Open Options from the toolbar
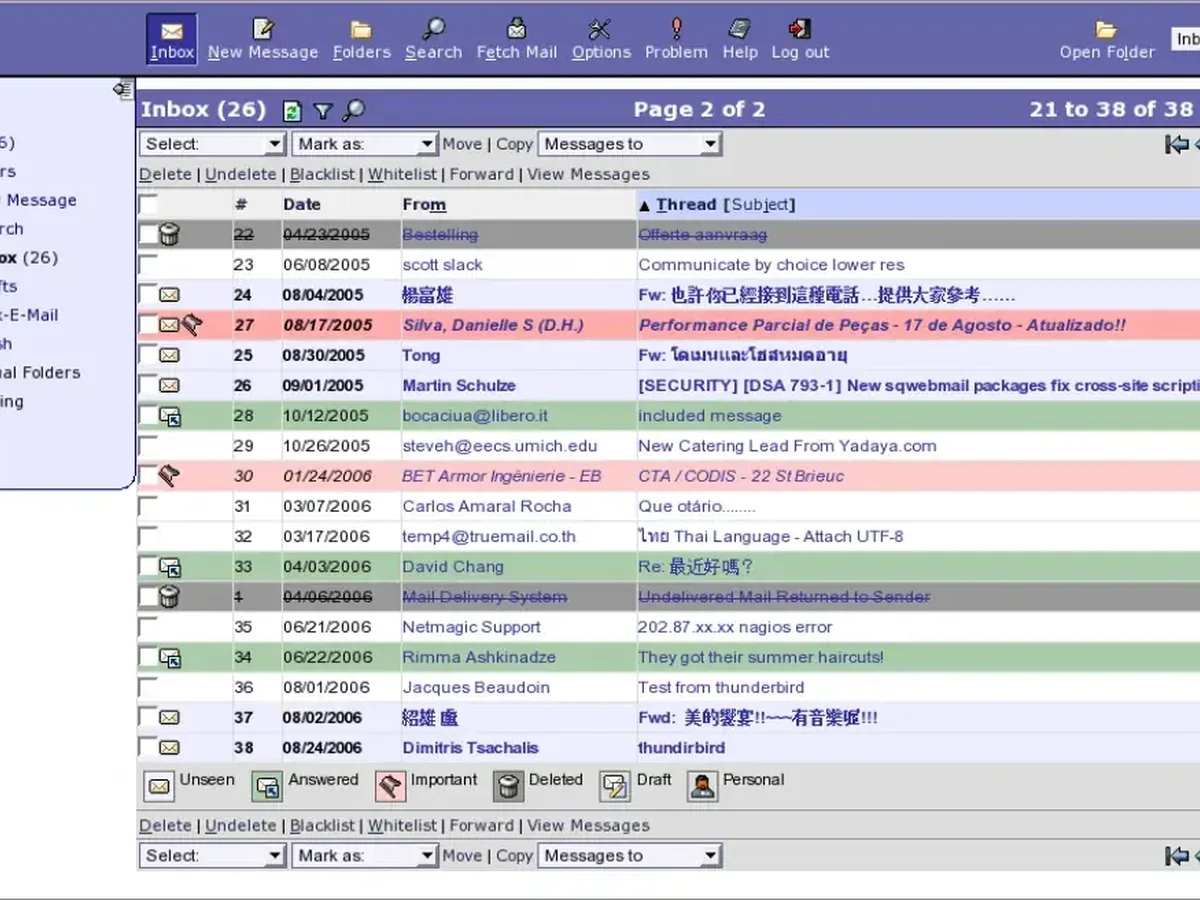 pyautogui.click(x=601, y=29)
